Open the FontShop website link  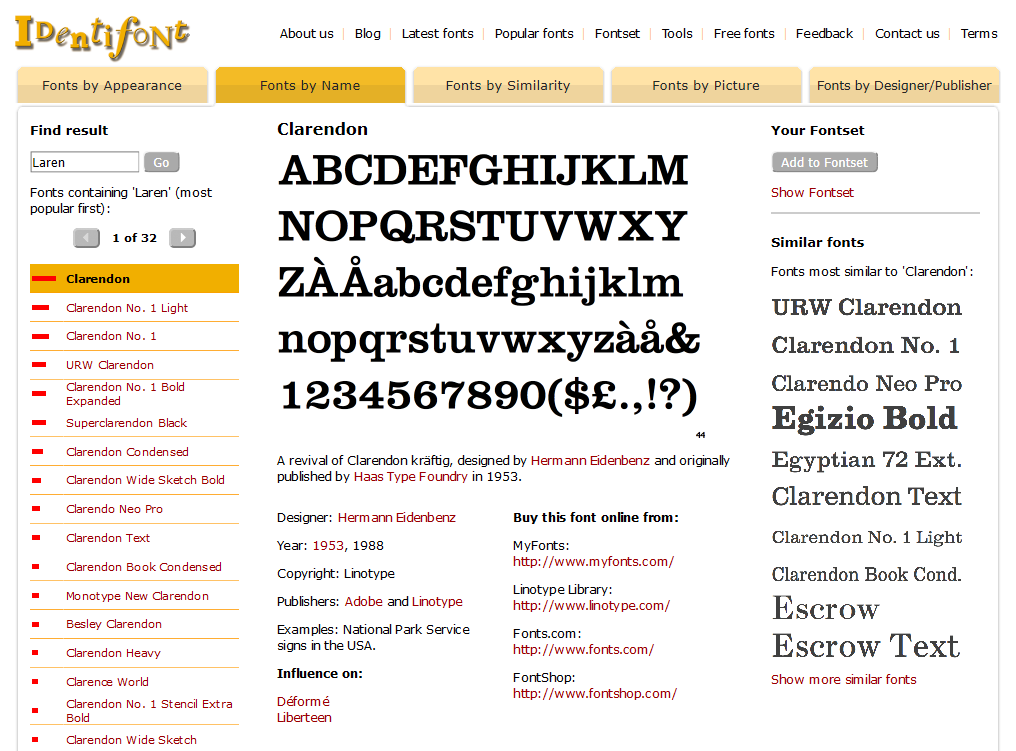point(595,693)
